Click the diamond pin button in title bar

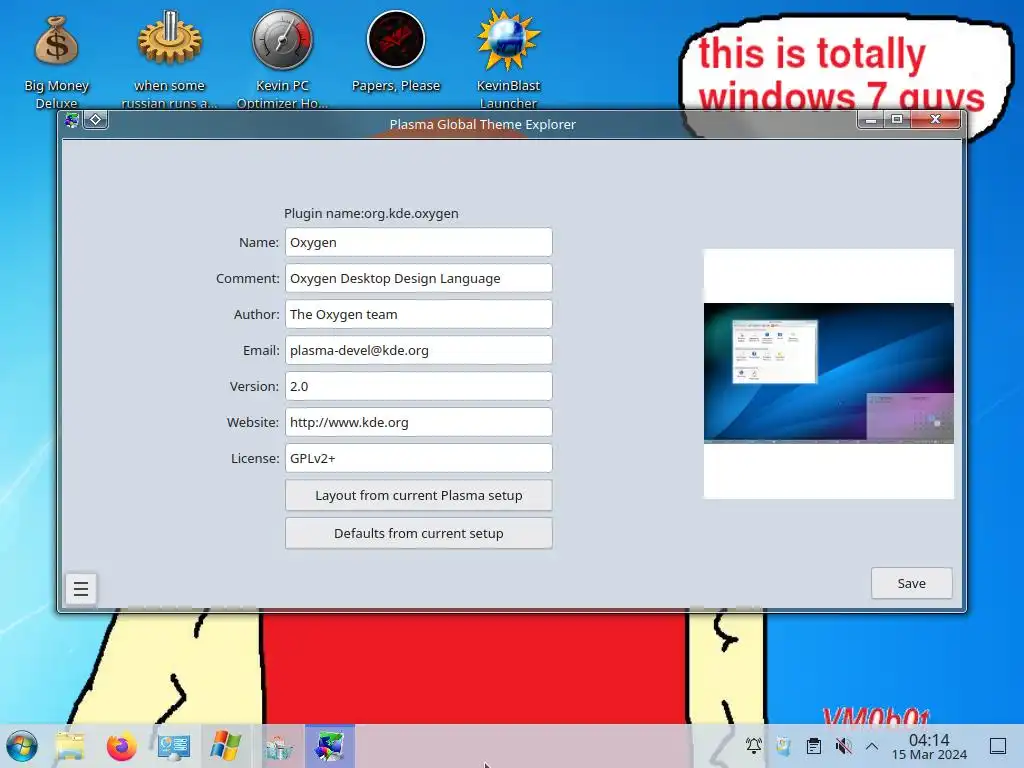tap(95, 120)
